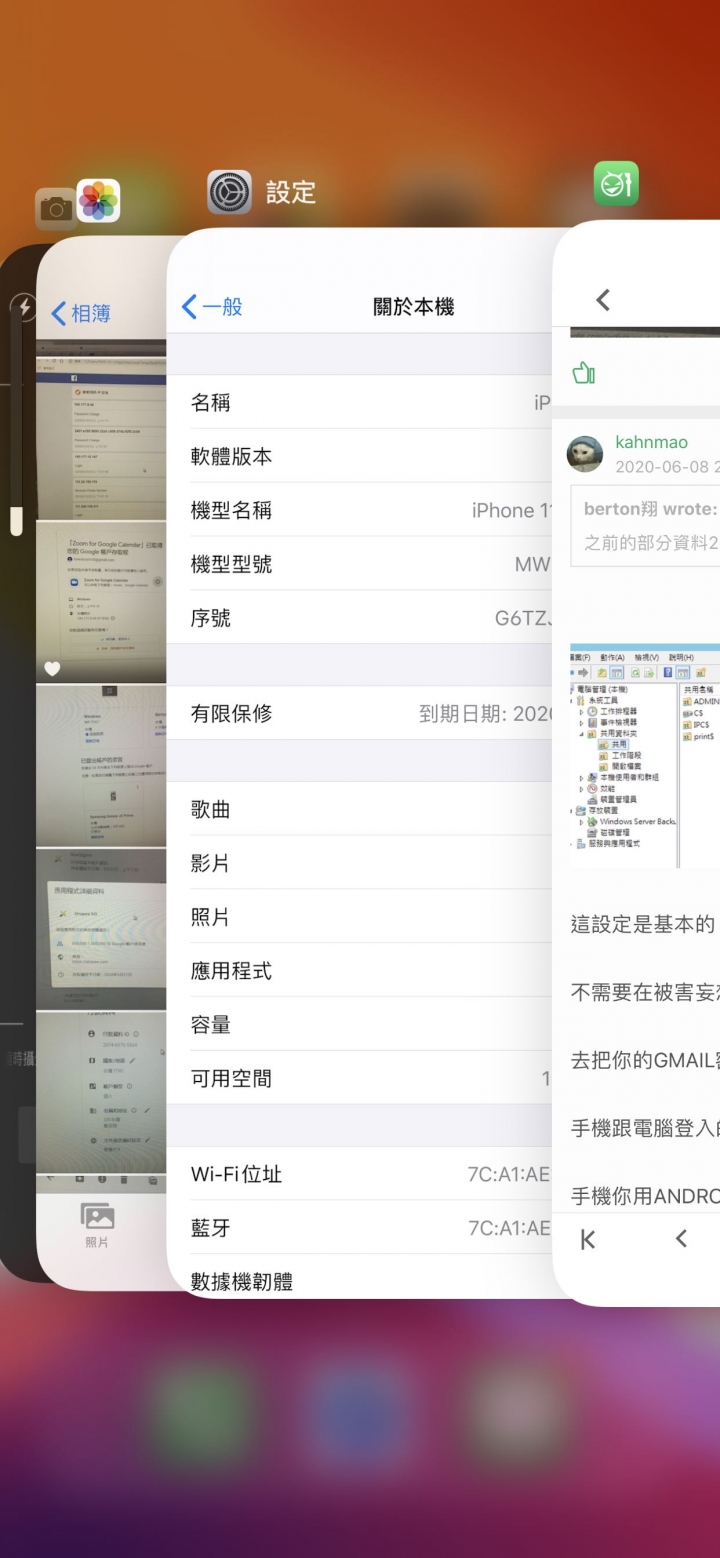Screen dimensions: 720x1558
Task: Select the 應用程式 row
Action: click(360, 971)
